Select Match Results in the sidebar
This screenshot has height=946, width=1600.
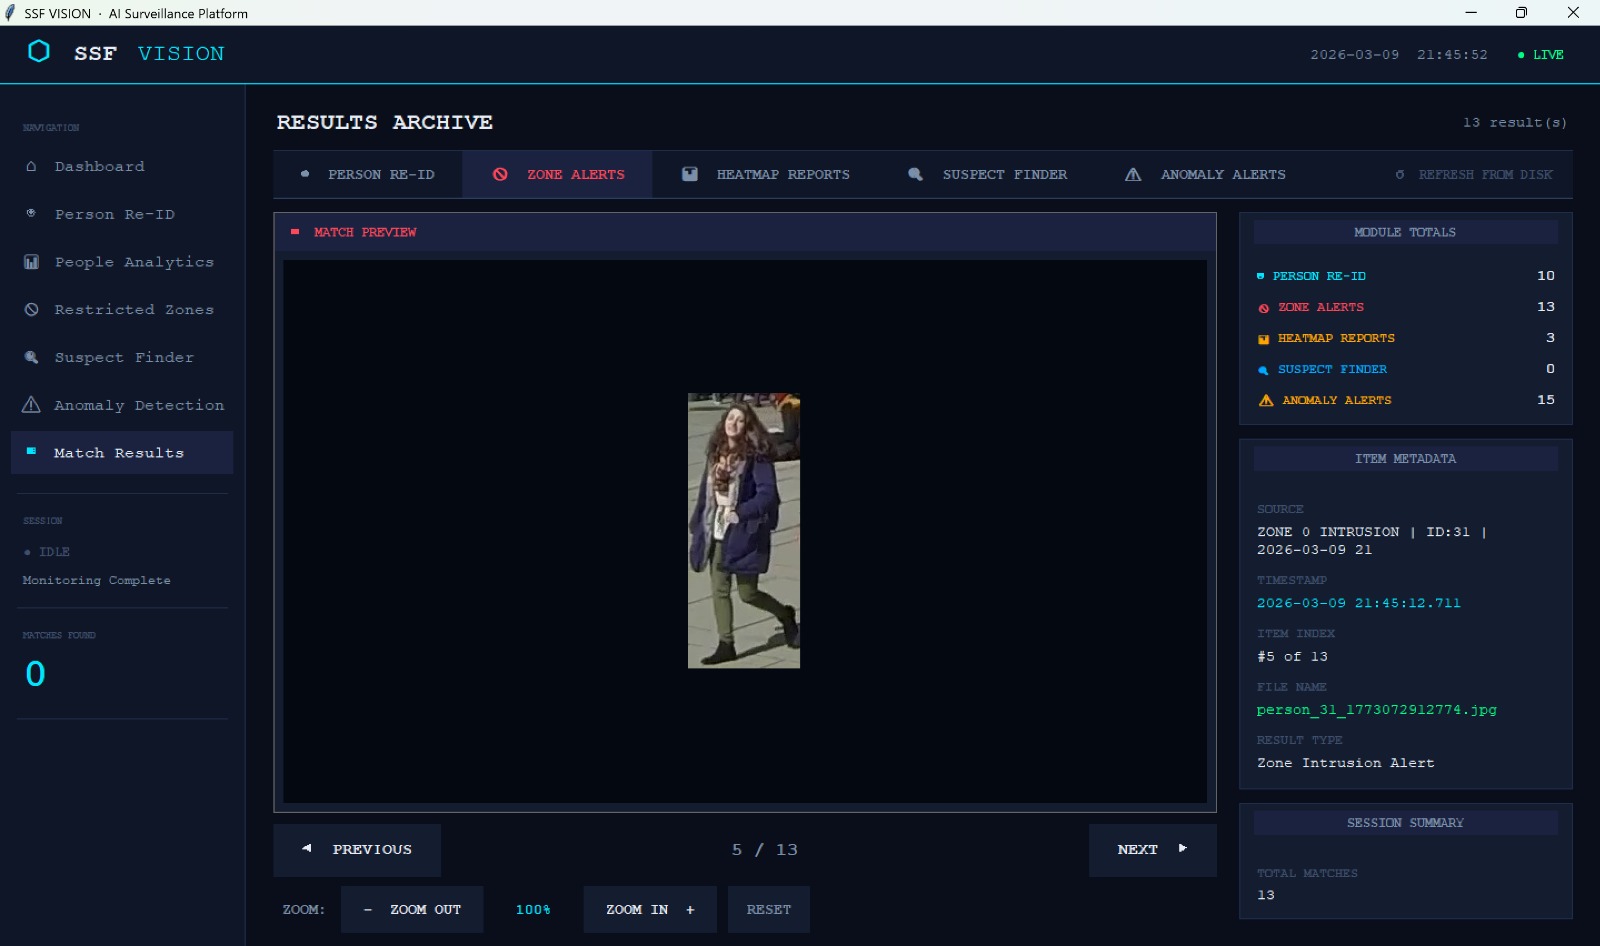click(x=119, y=453)
